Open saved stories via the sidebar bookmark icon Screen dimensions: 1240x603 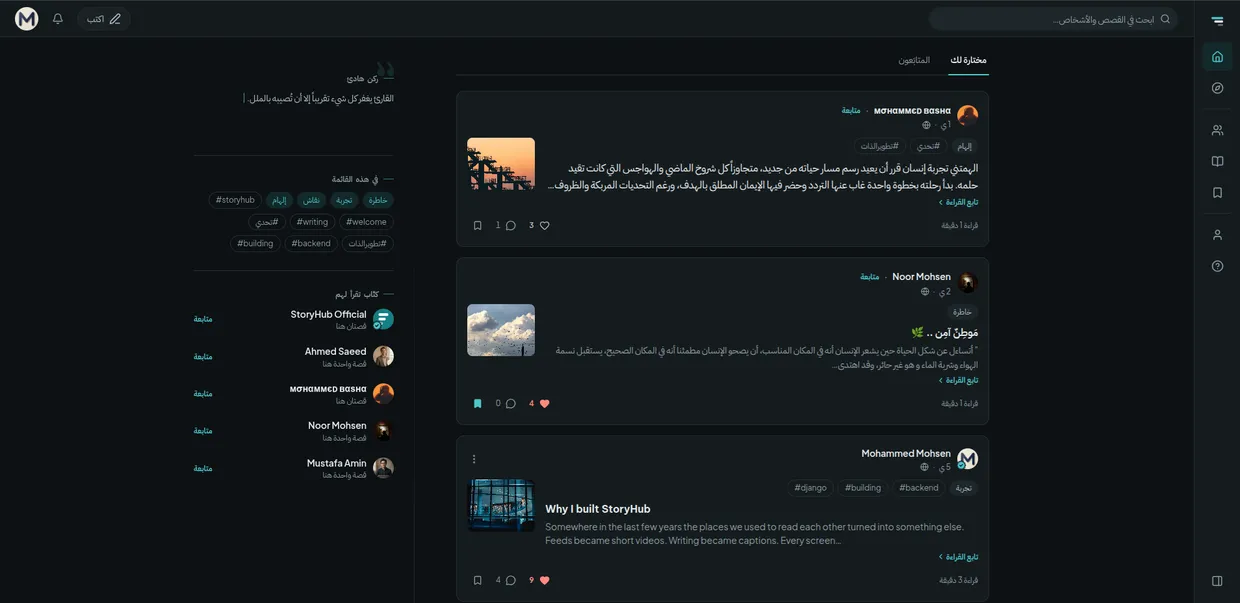(1217, 193)
